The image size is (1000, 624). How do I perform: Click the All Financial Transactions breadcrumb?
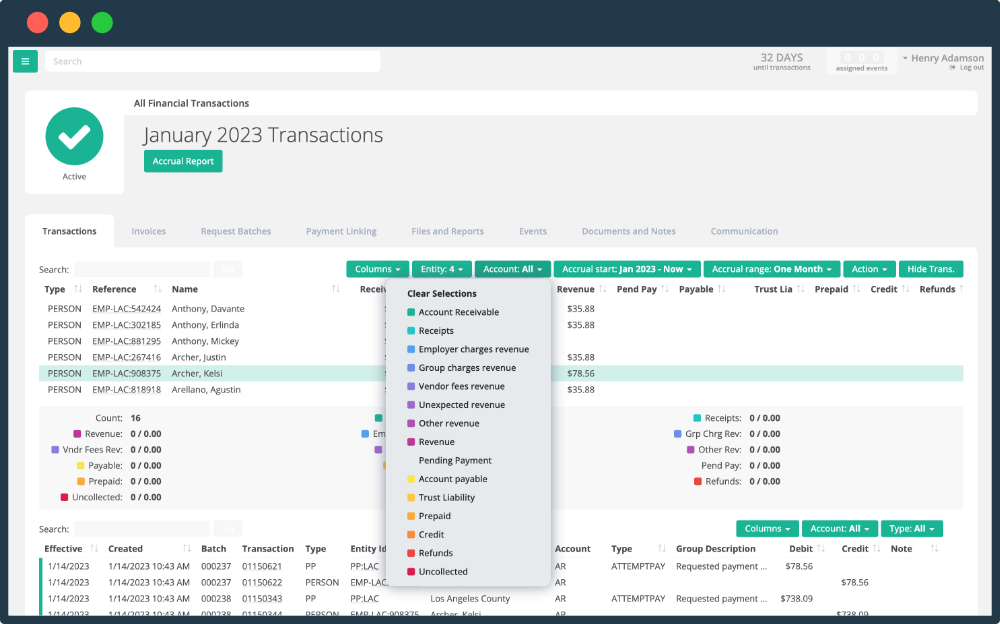(x=191, y=103)
